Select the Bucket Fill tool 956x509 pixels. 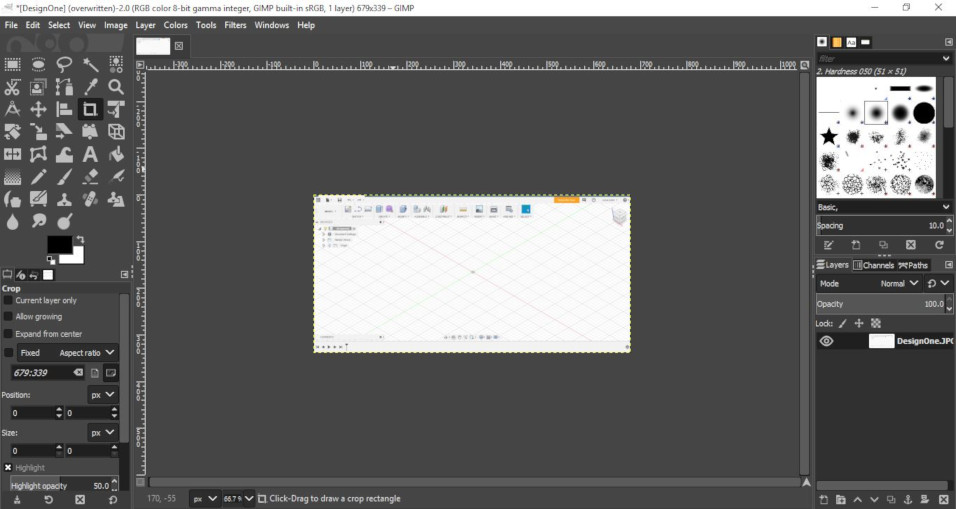[116, 154]
